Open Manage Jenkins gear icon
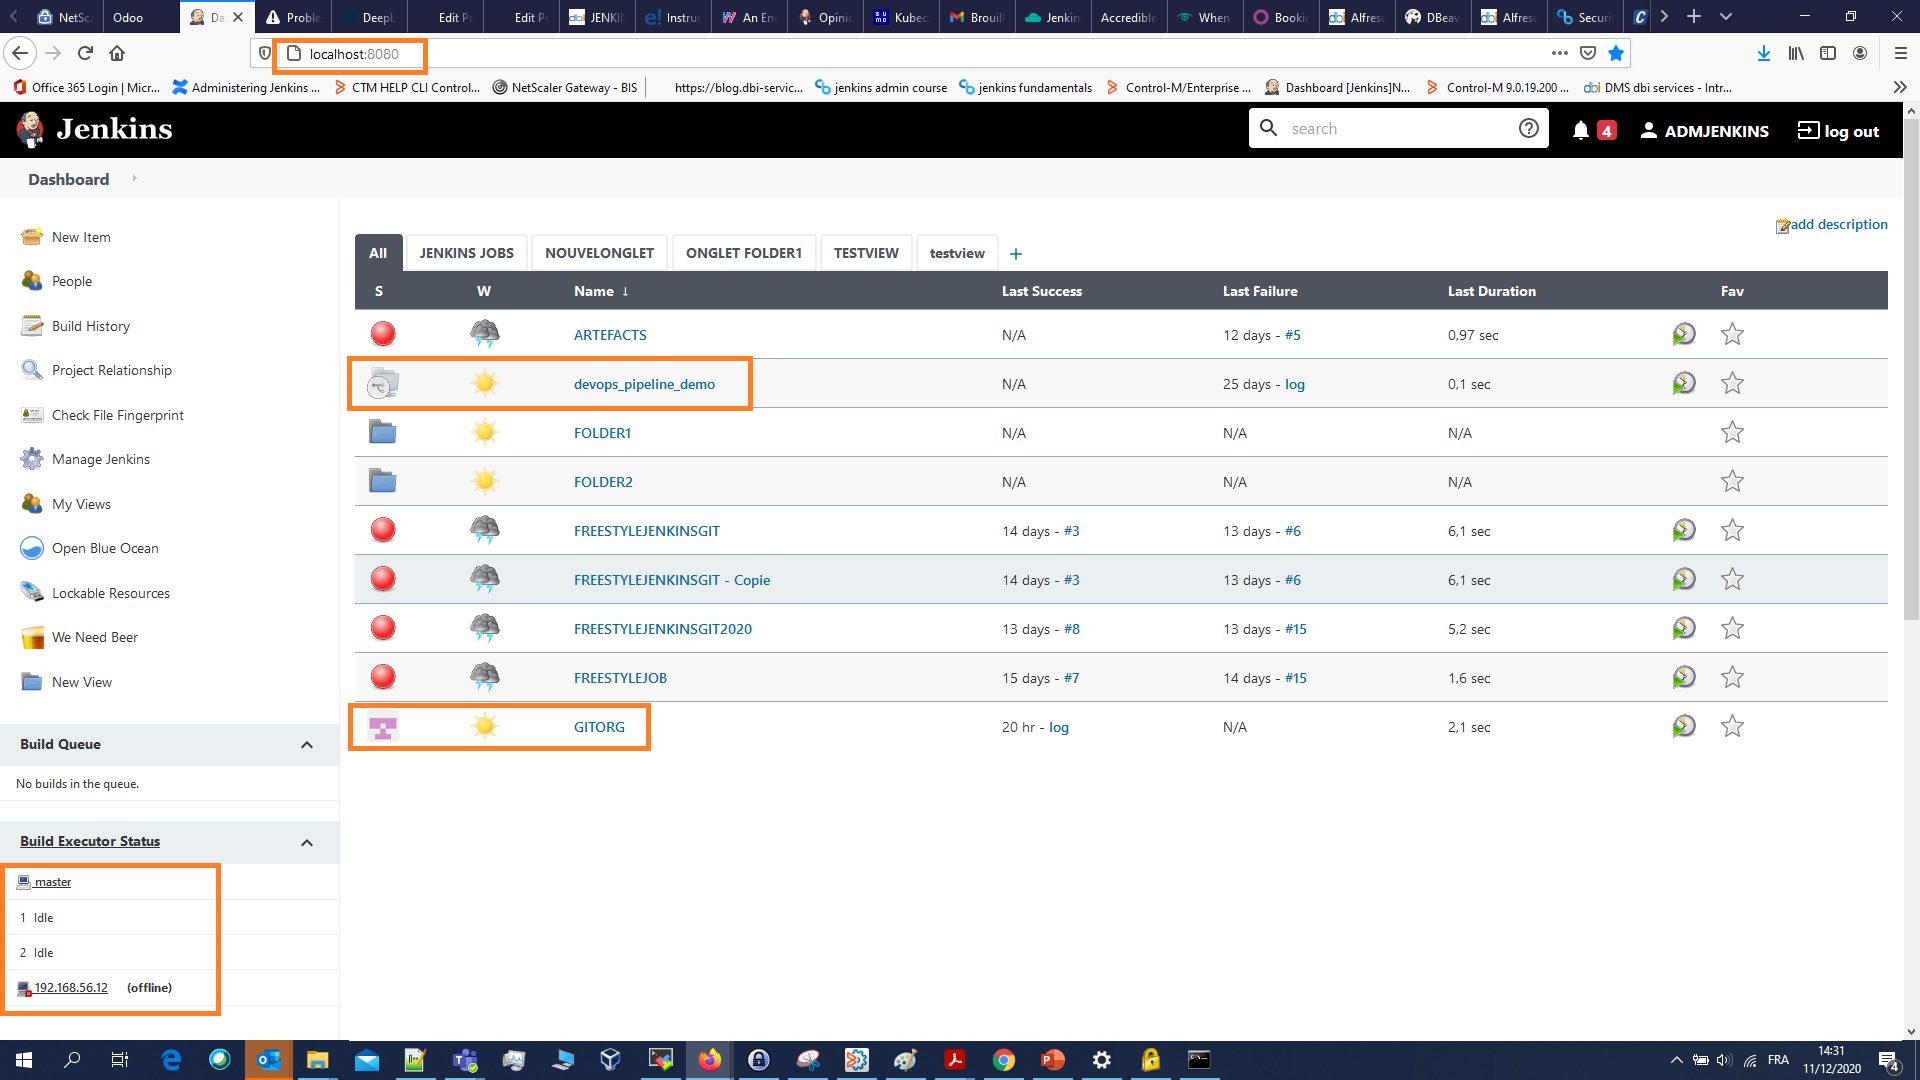This screenshot has height=1080, width=1920. tap(32, 459)
